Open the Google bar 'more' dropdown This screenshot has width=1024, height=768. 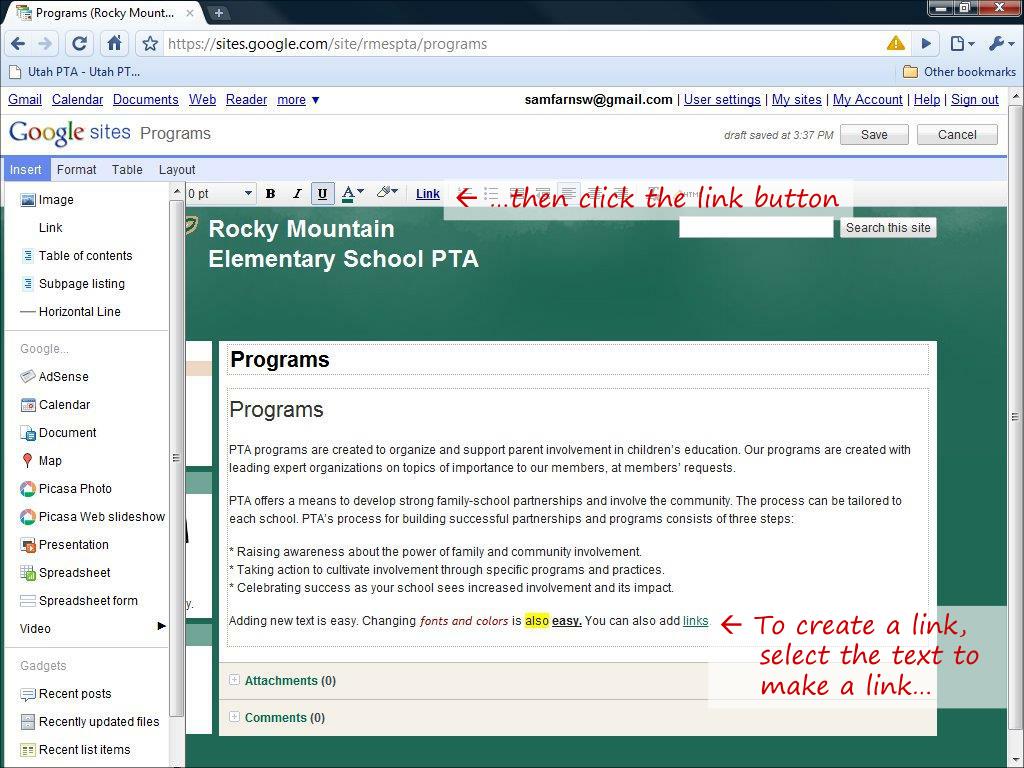point(298,100)
